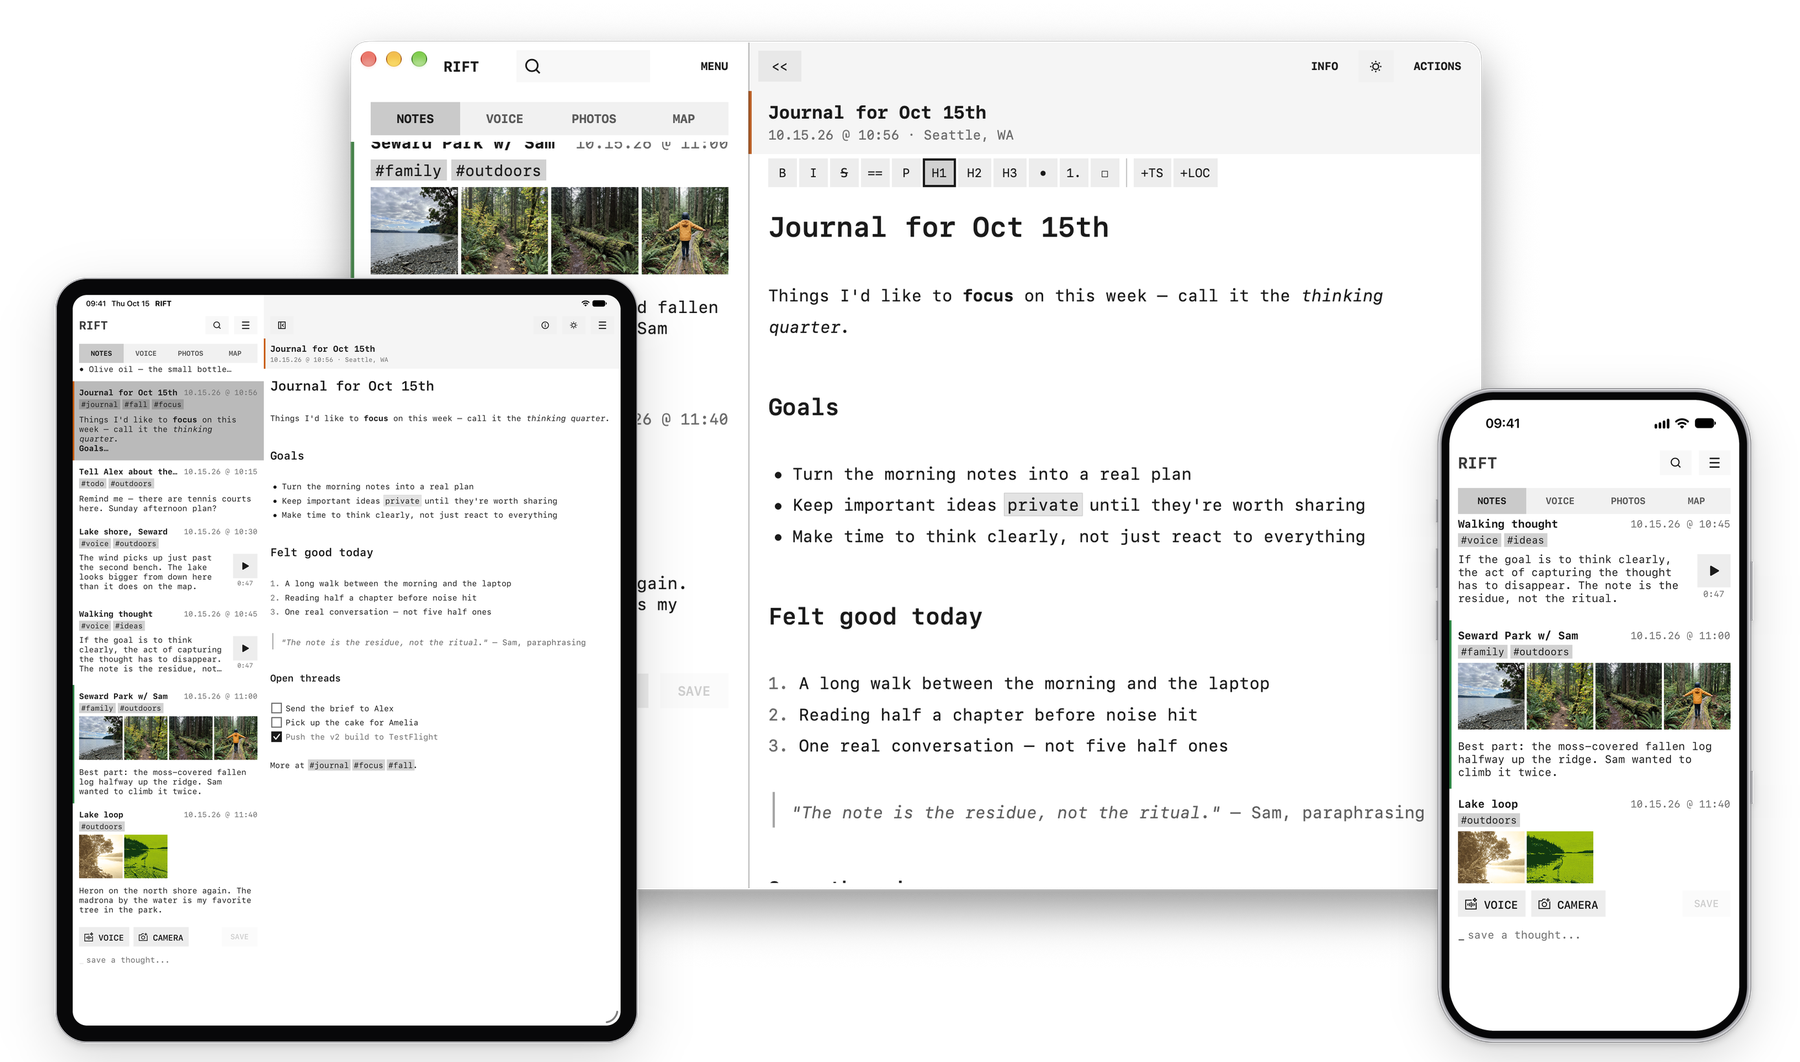Open the ACTIONS menu on desktop
Screen dimensions: 1800x1062
(1437, 66)
